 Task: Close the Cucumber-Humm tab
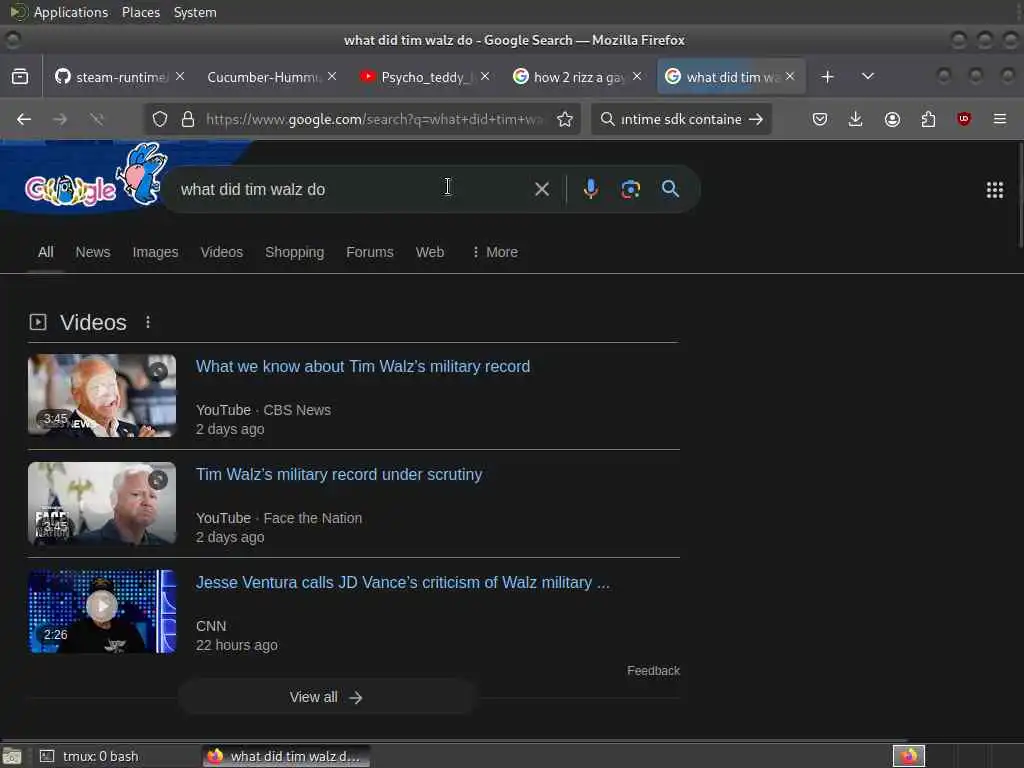coord(332,76)
